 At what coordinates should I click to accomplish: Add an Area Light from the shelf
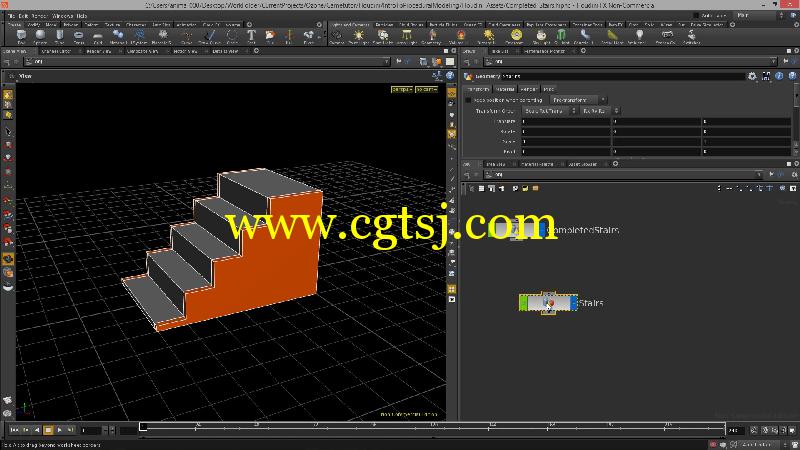pyautogui.click(x=407, y=36)
